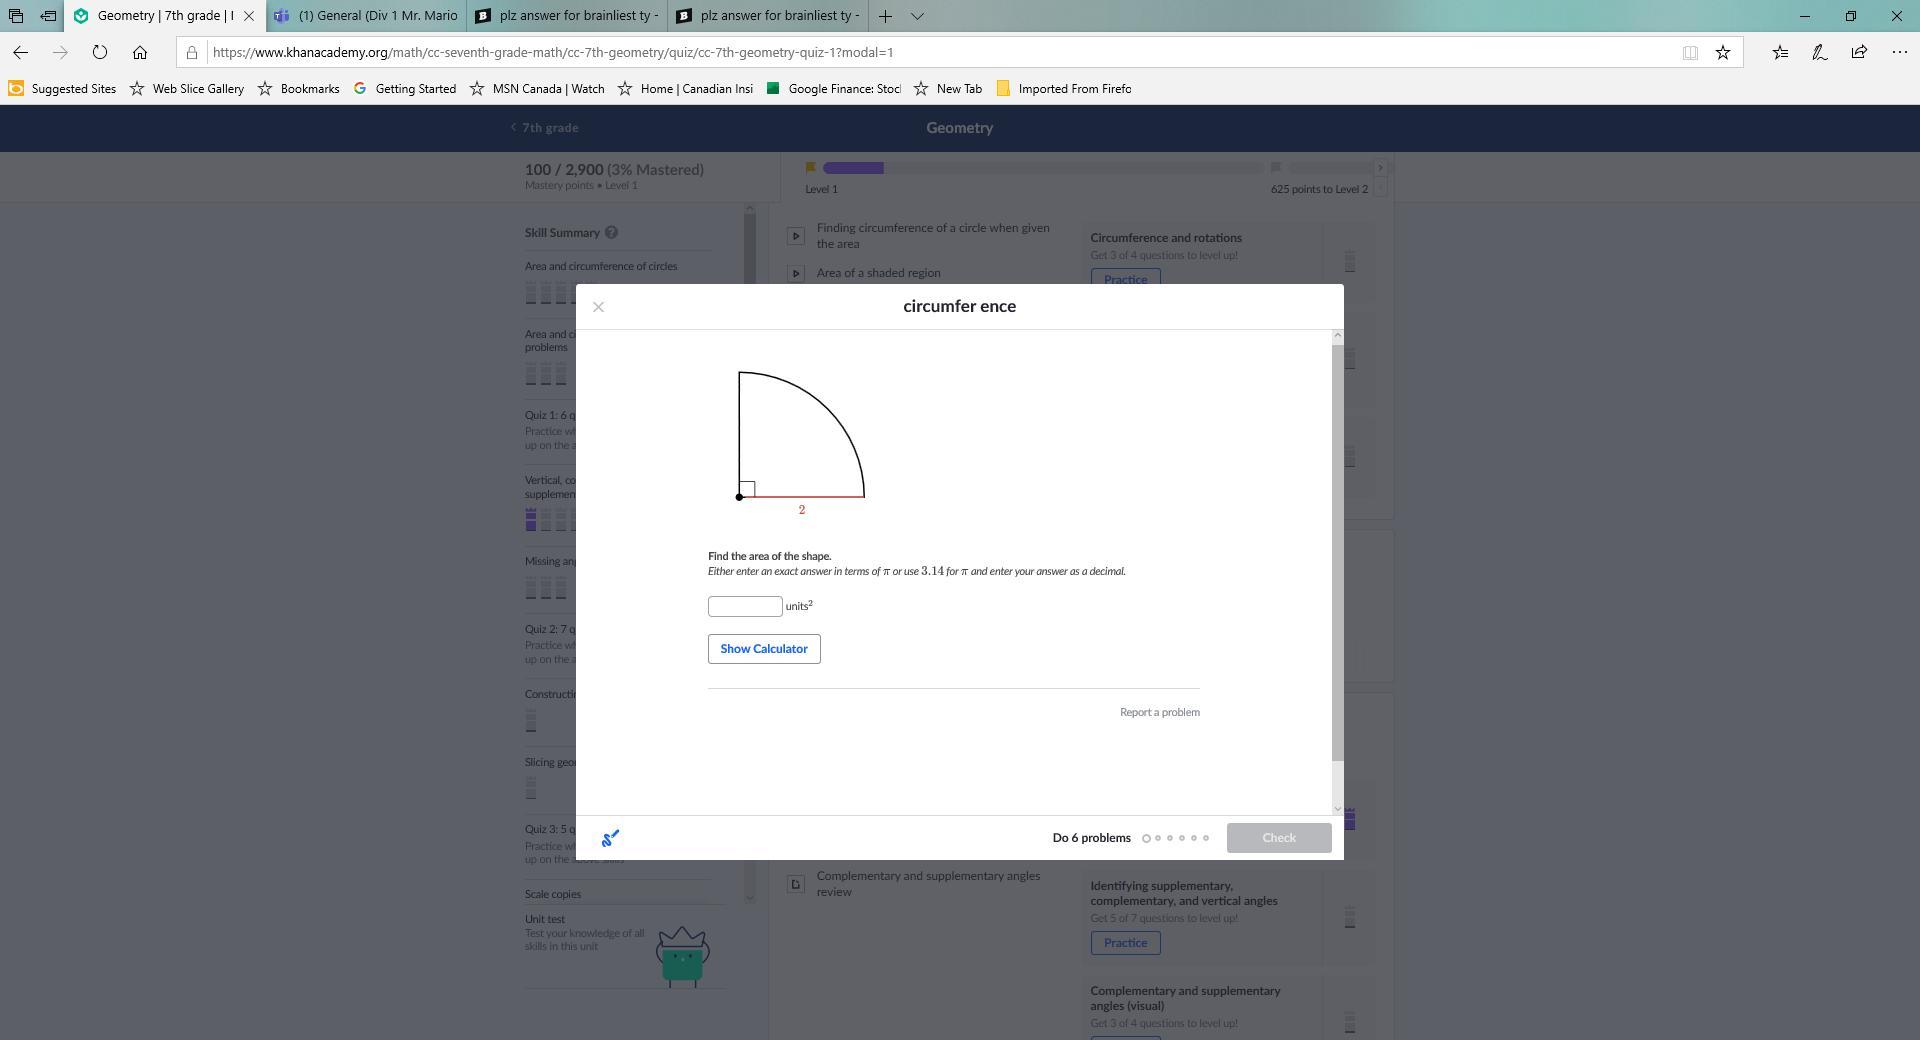Open the New Tab bookmark

(948, 89)
